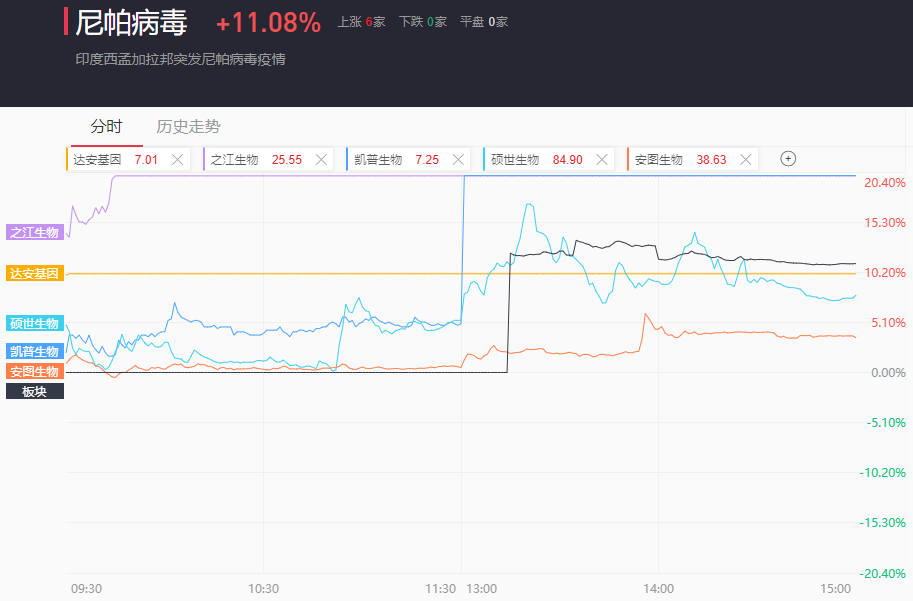Screen dimensions: 913x601
Task: Toggle the 硕世生物 line label
Action: (35, 323)
